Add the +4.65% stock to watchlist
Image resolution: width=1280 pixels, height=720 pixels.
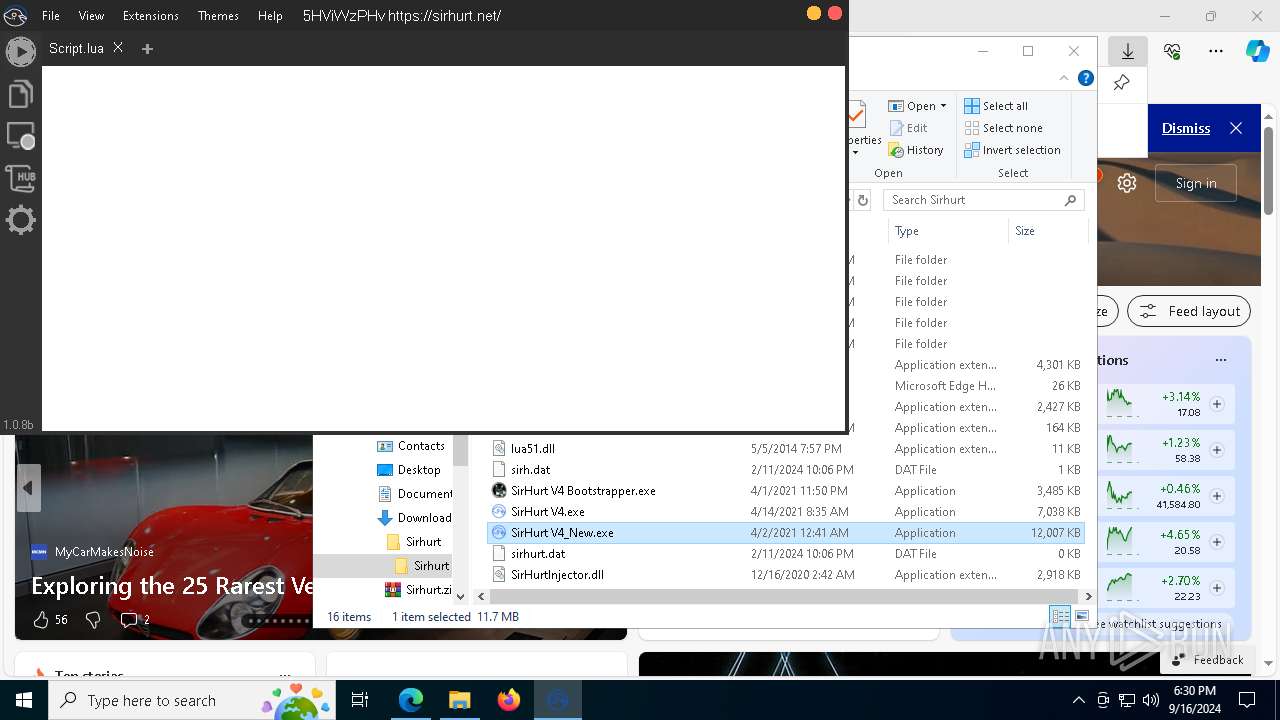click(1217, 542)
